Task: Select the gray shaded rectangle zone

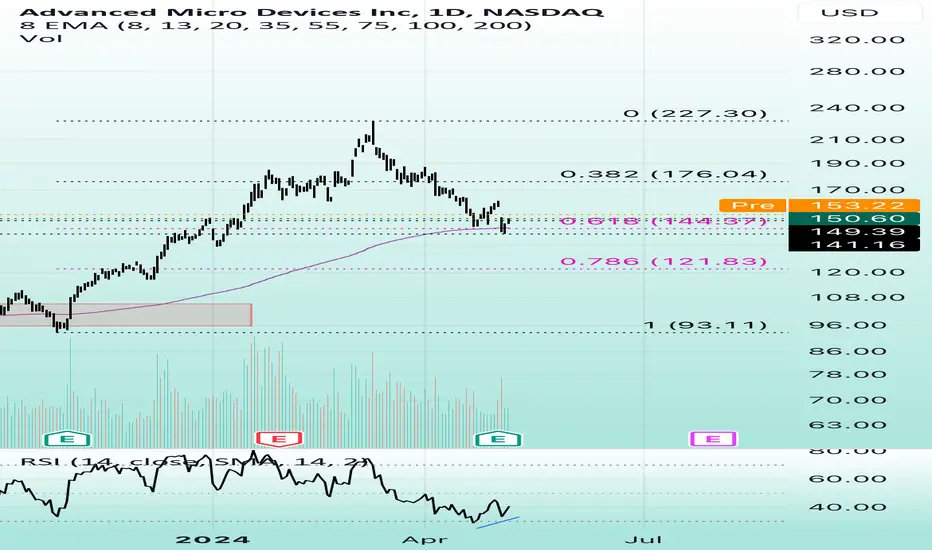Action: pos(126,315)
